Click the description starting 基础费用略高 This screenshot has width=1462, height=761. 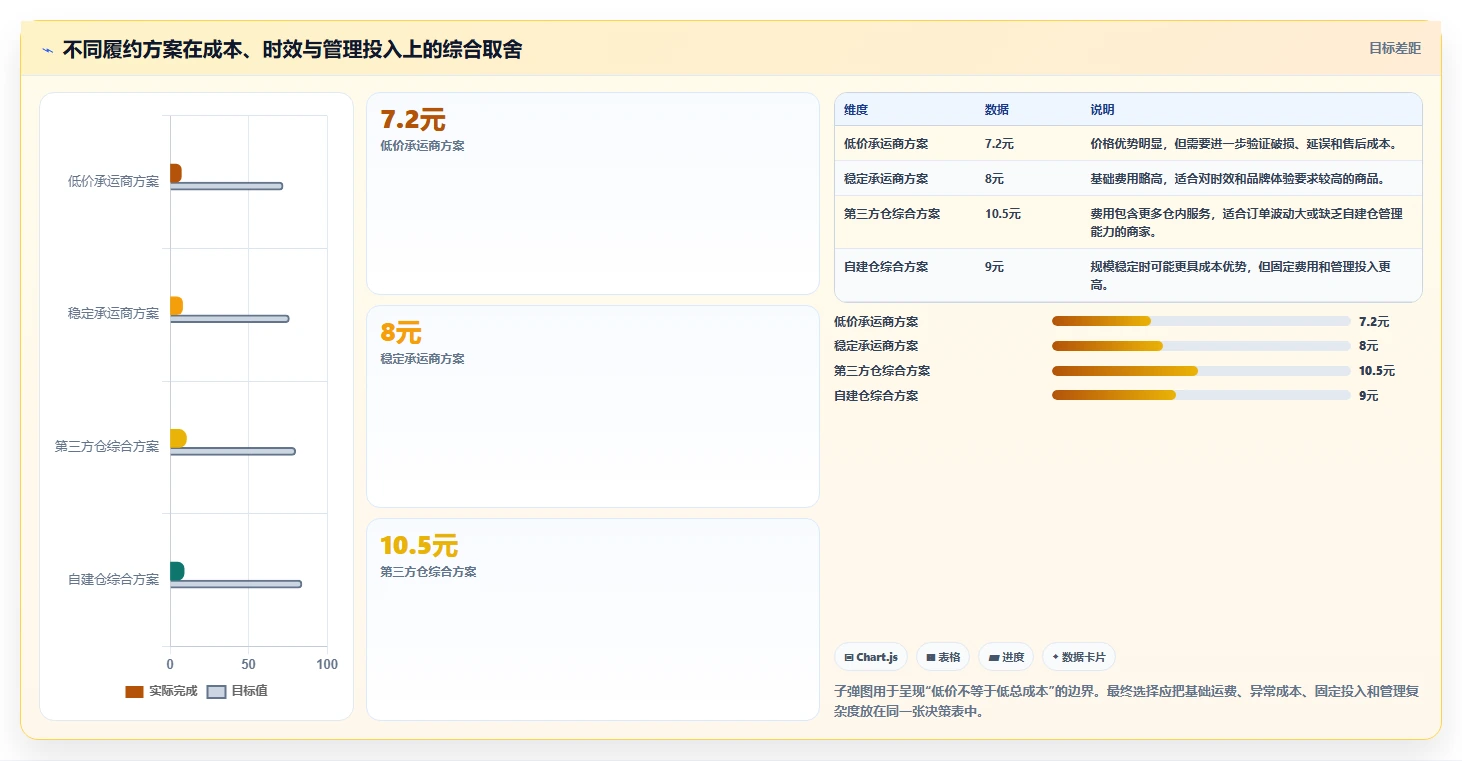tap(1237, 179)
